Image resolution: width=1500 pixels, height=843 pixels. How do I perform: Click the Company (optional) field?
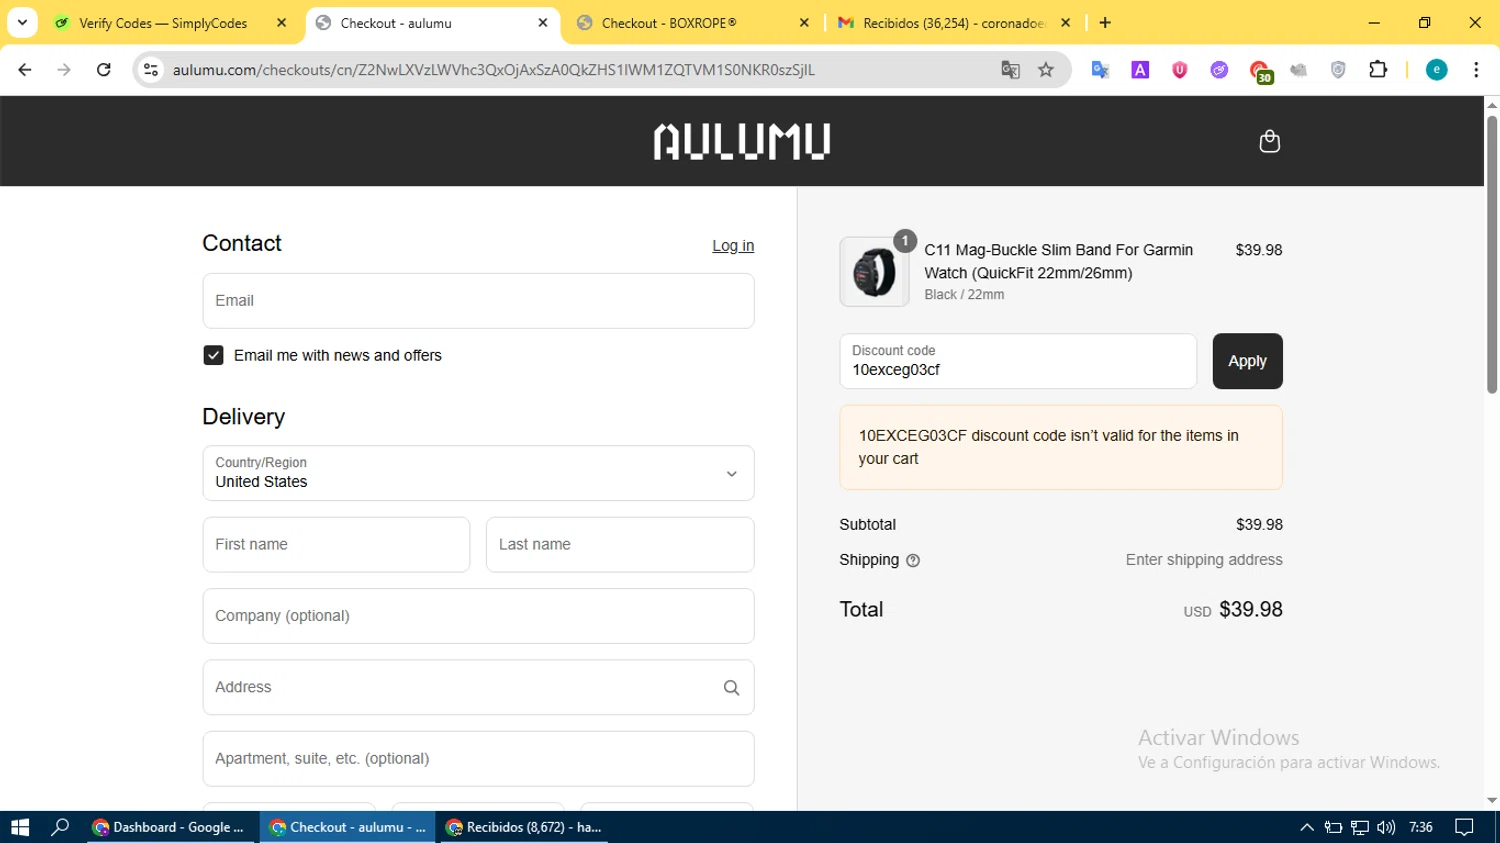(478, 616)
